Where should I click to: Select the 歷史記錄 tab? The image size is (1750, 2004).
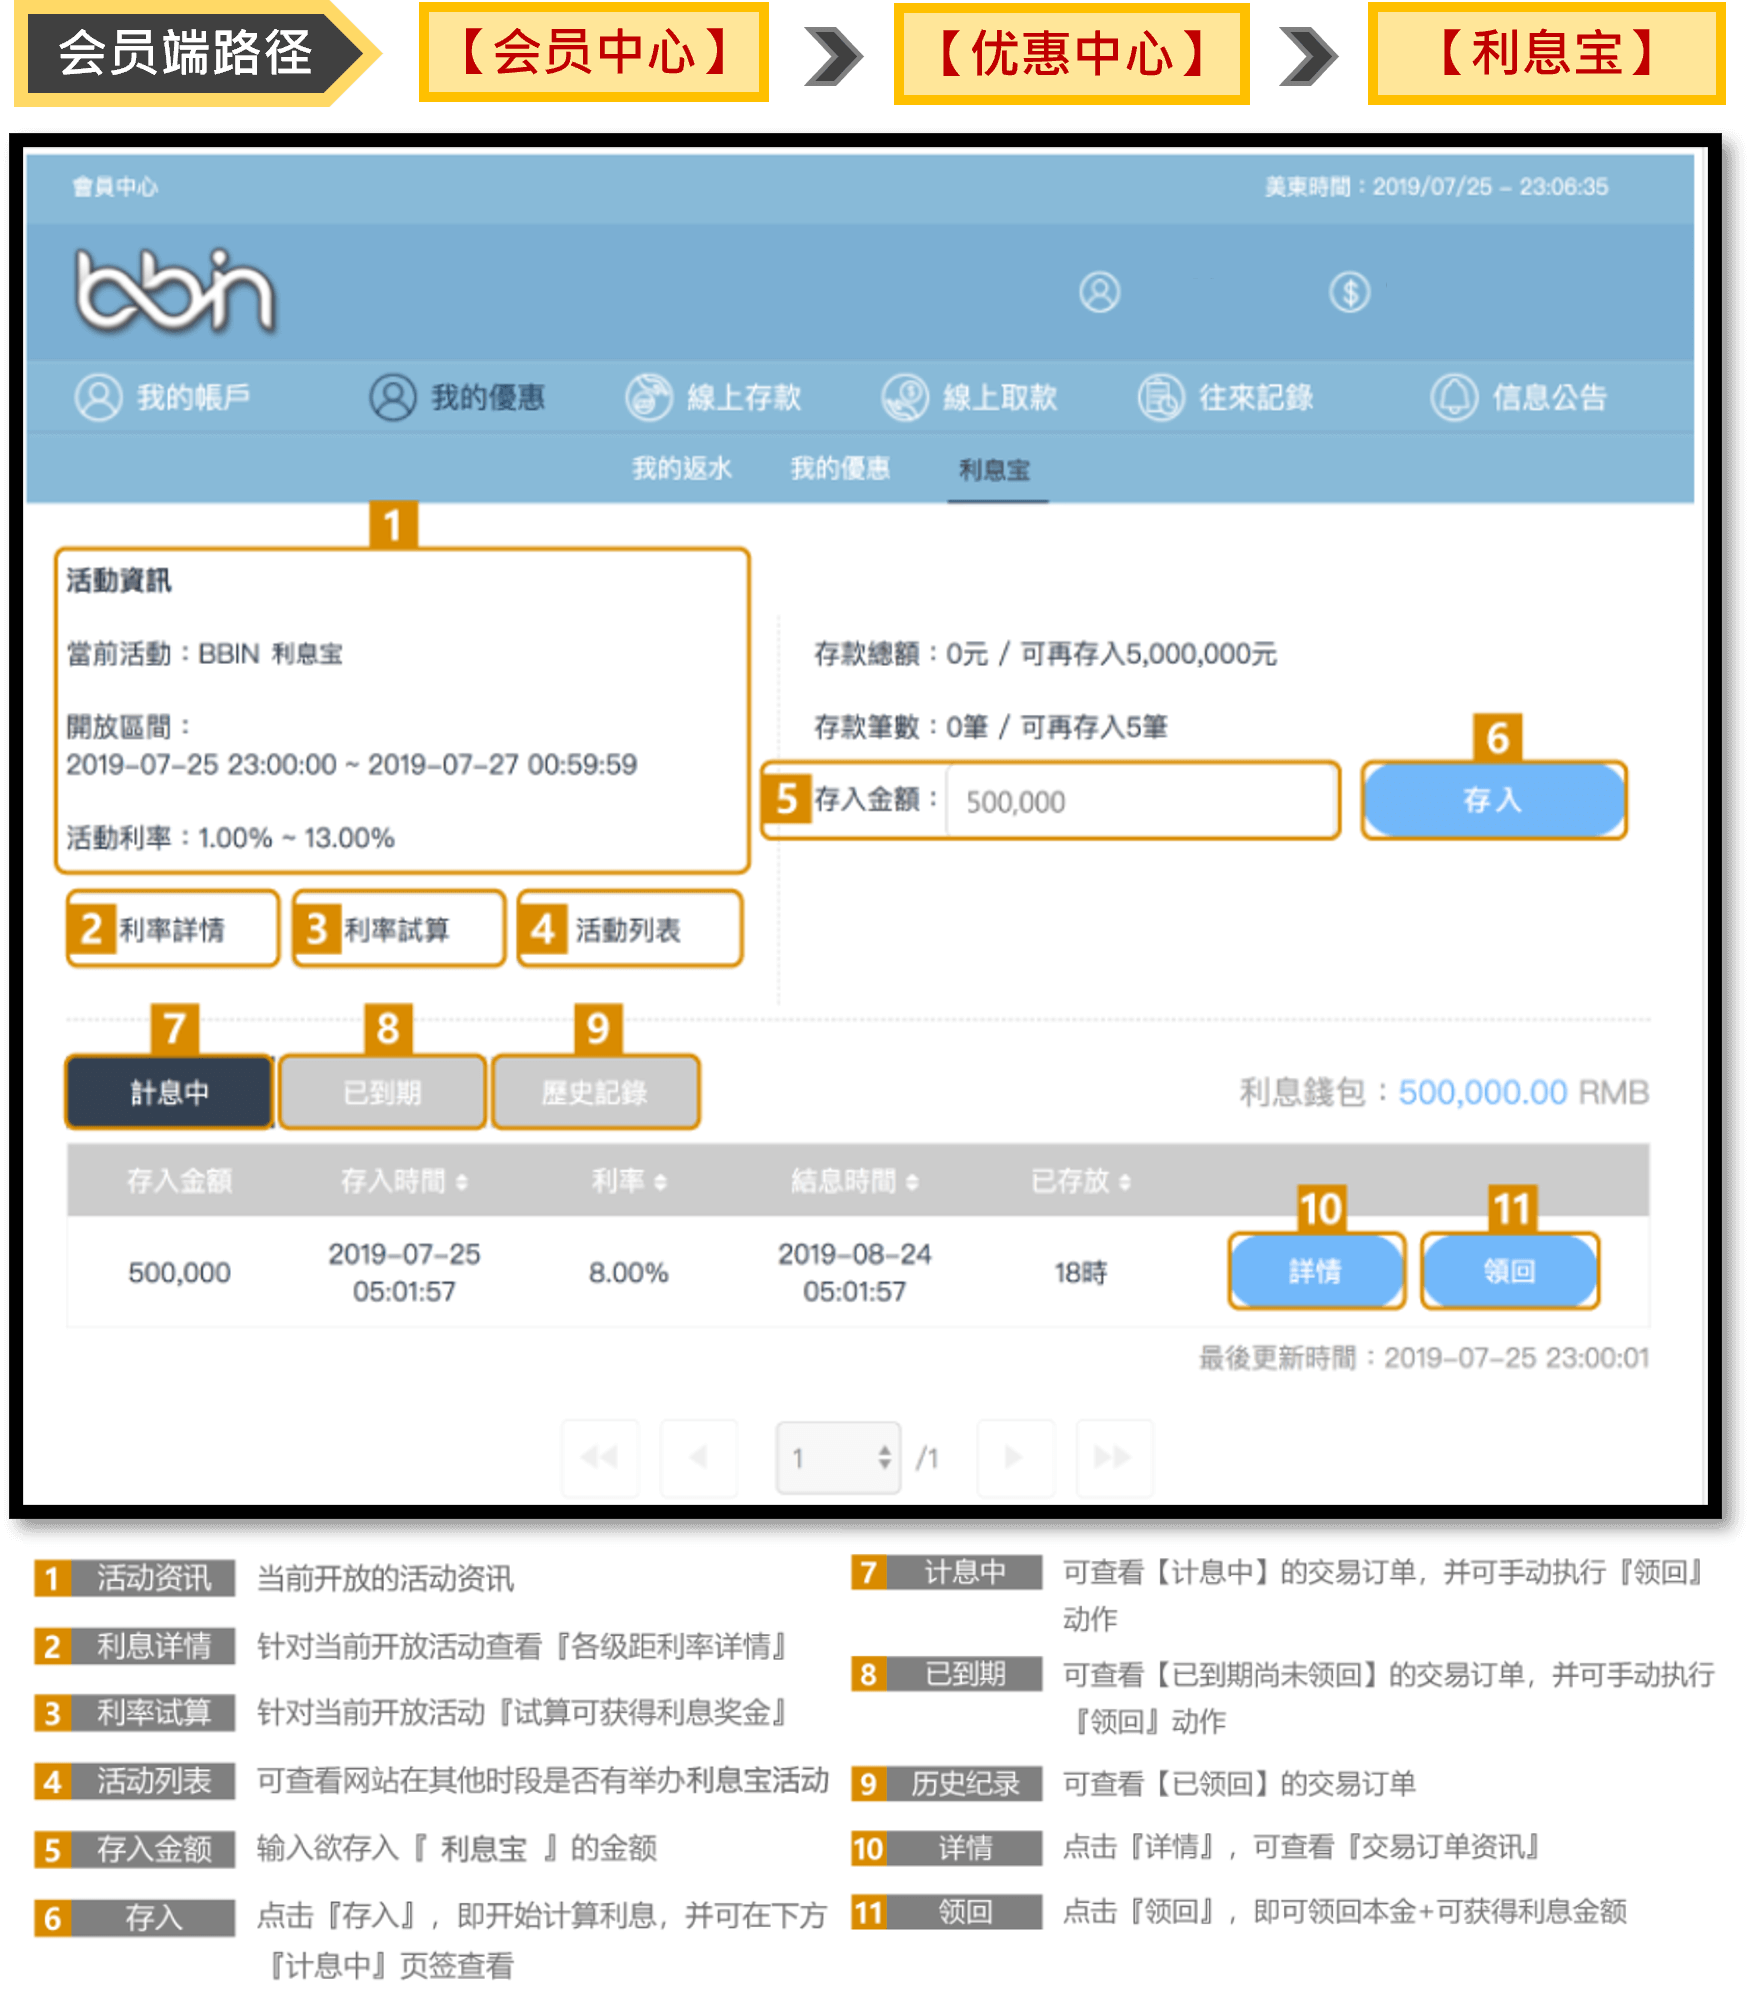point(595,1092)
